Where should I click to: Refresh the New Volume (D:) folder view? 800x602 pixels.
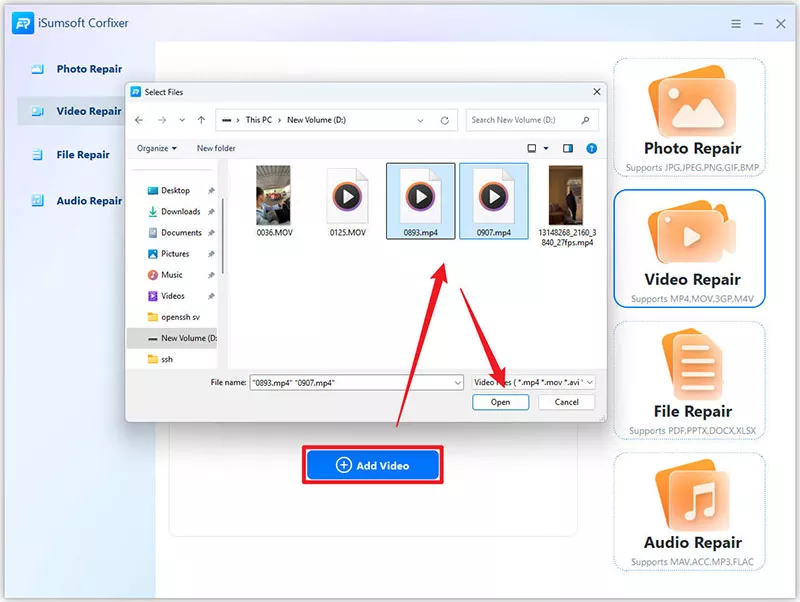click(444, 120)
